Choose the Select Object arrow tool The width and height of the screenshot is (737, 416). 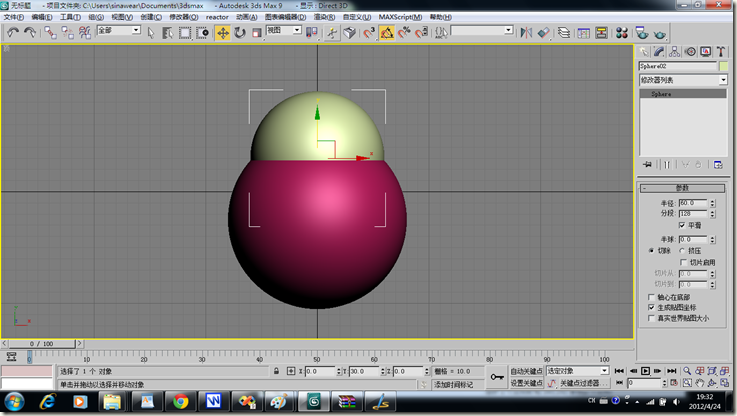pos(151,33)
